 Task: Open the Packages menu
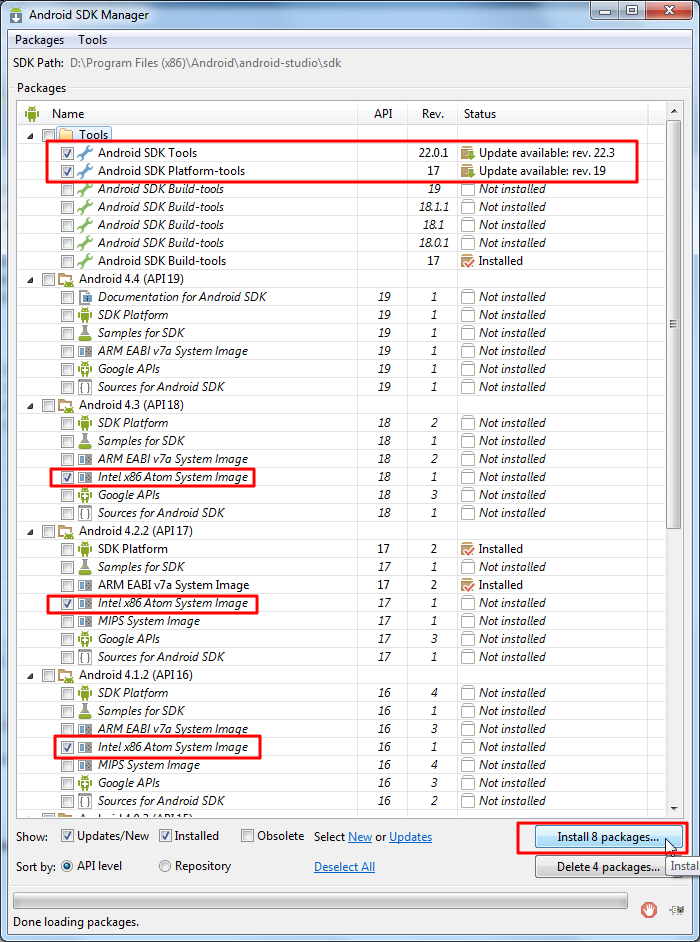pyautogui.click(x=40, y=40)
